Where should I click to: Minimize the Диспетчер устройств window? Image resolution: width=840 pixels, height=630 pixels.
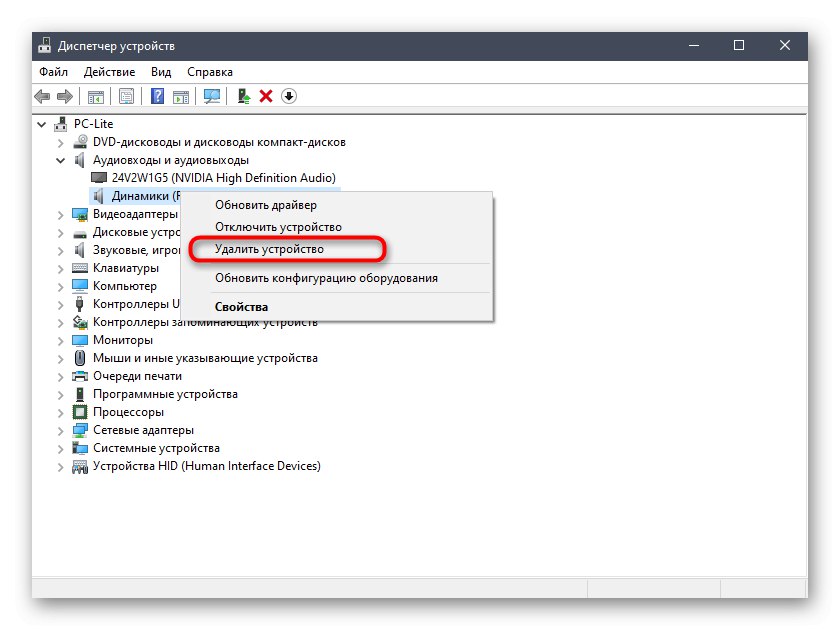694,46
